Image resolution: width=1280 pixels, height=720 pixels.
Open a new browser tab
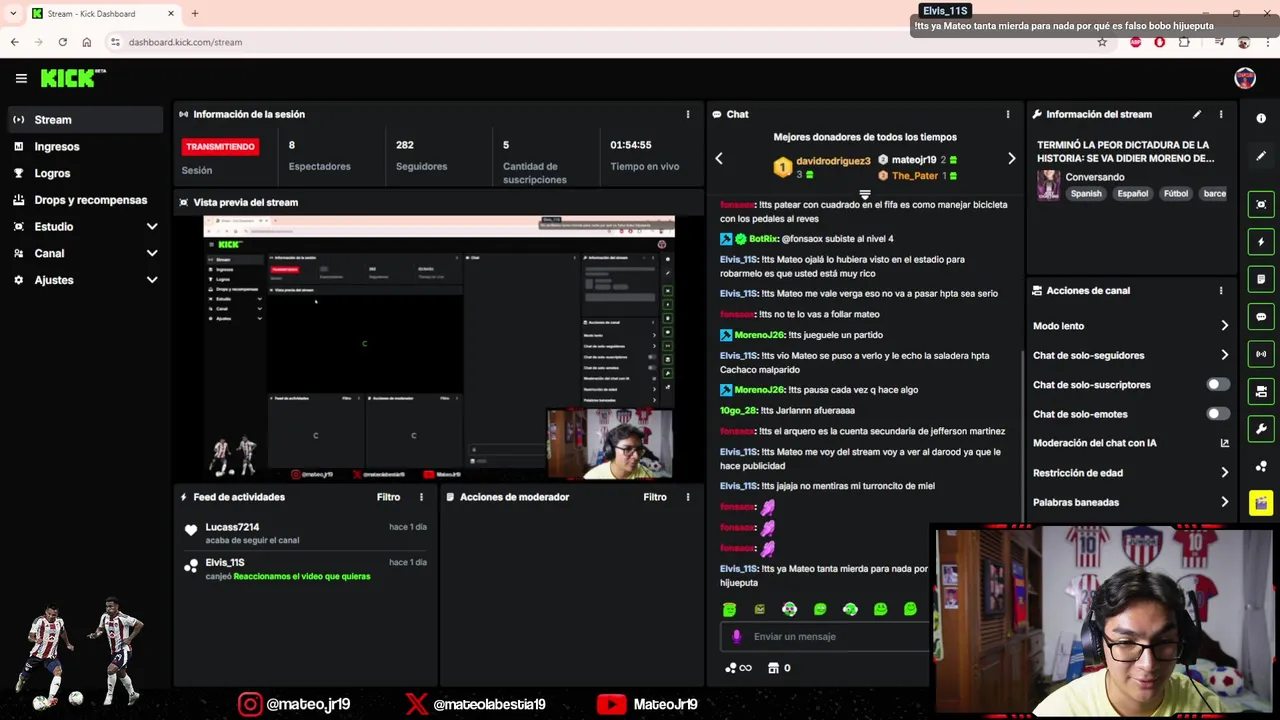coord(195,14)
